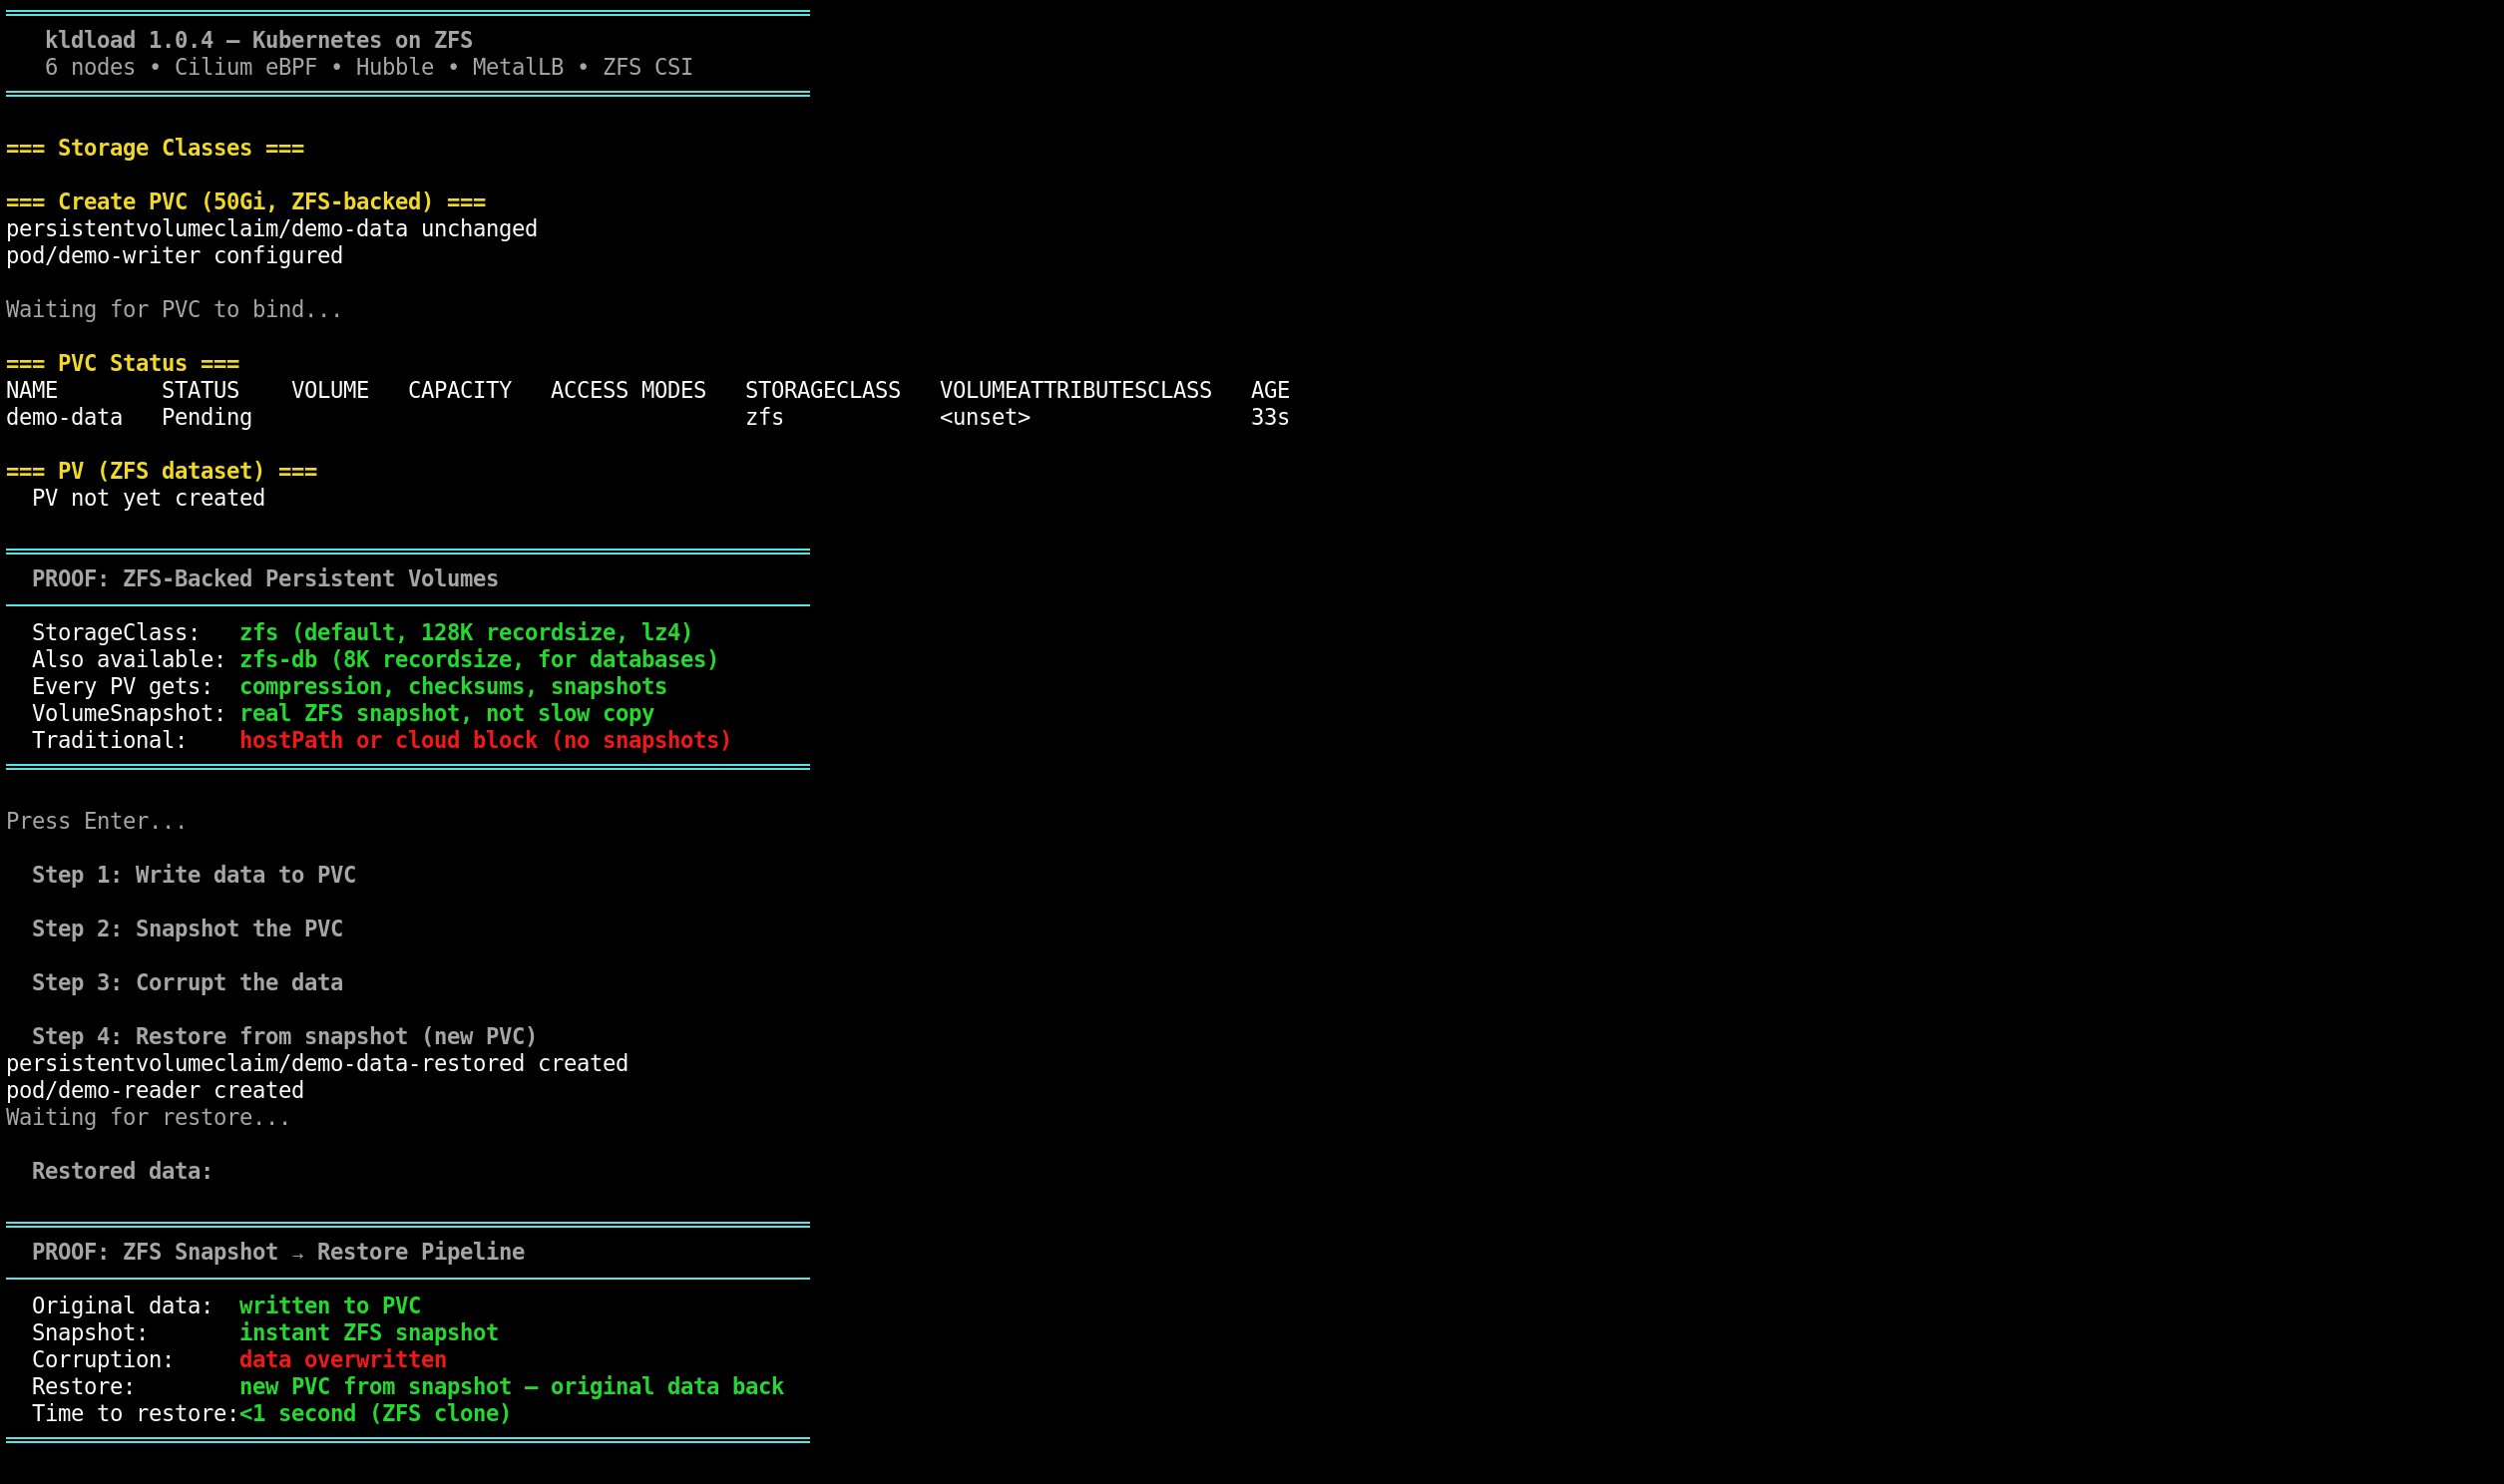
Task: Click the AGE column header
Action: (x=1270, y=391)
